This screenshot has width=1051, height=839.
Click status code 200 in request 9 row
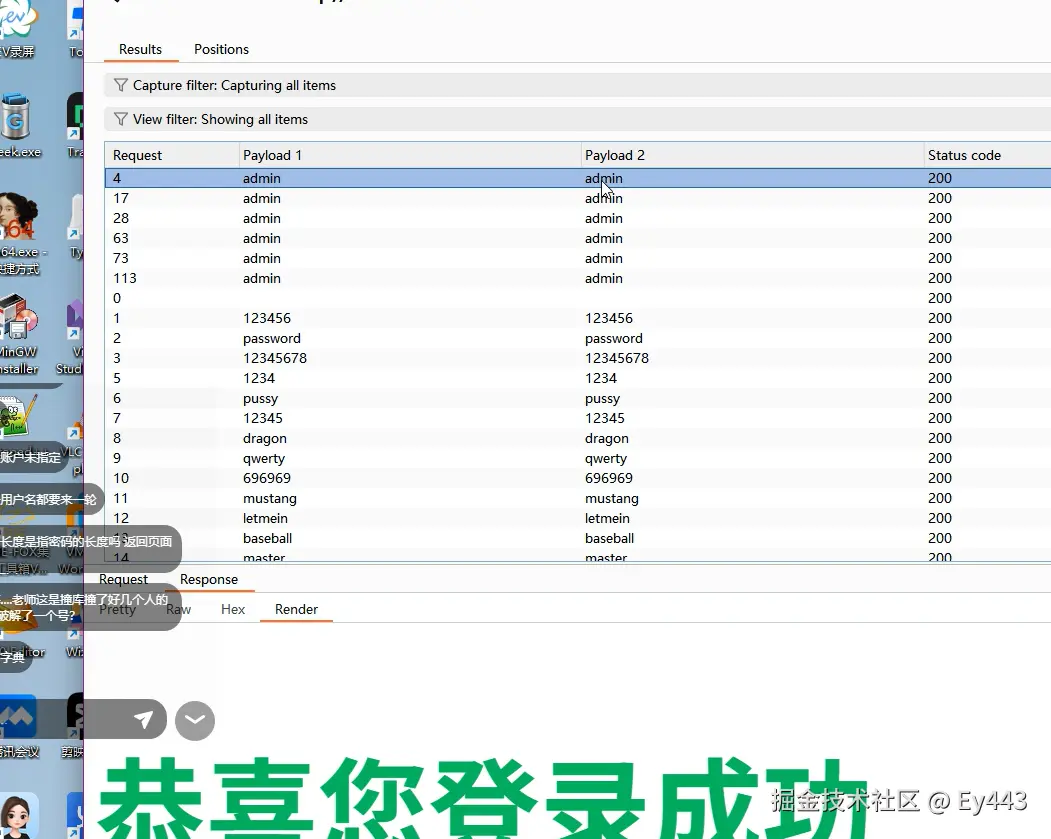940,458
